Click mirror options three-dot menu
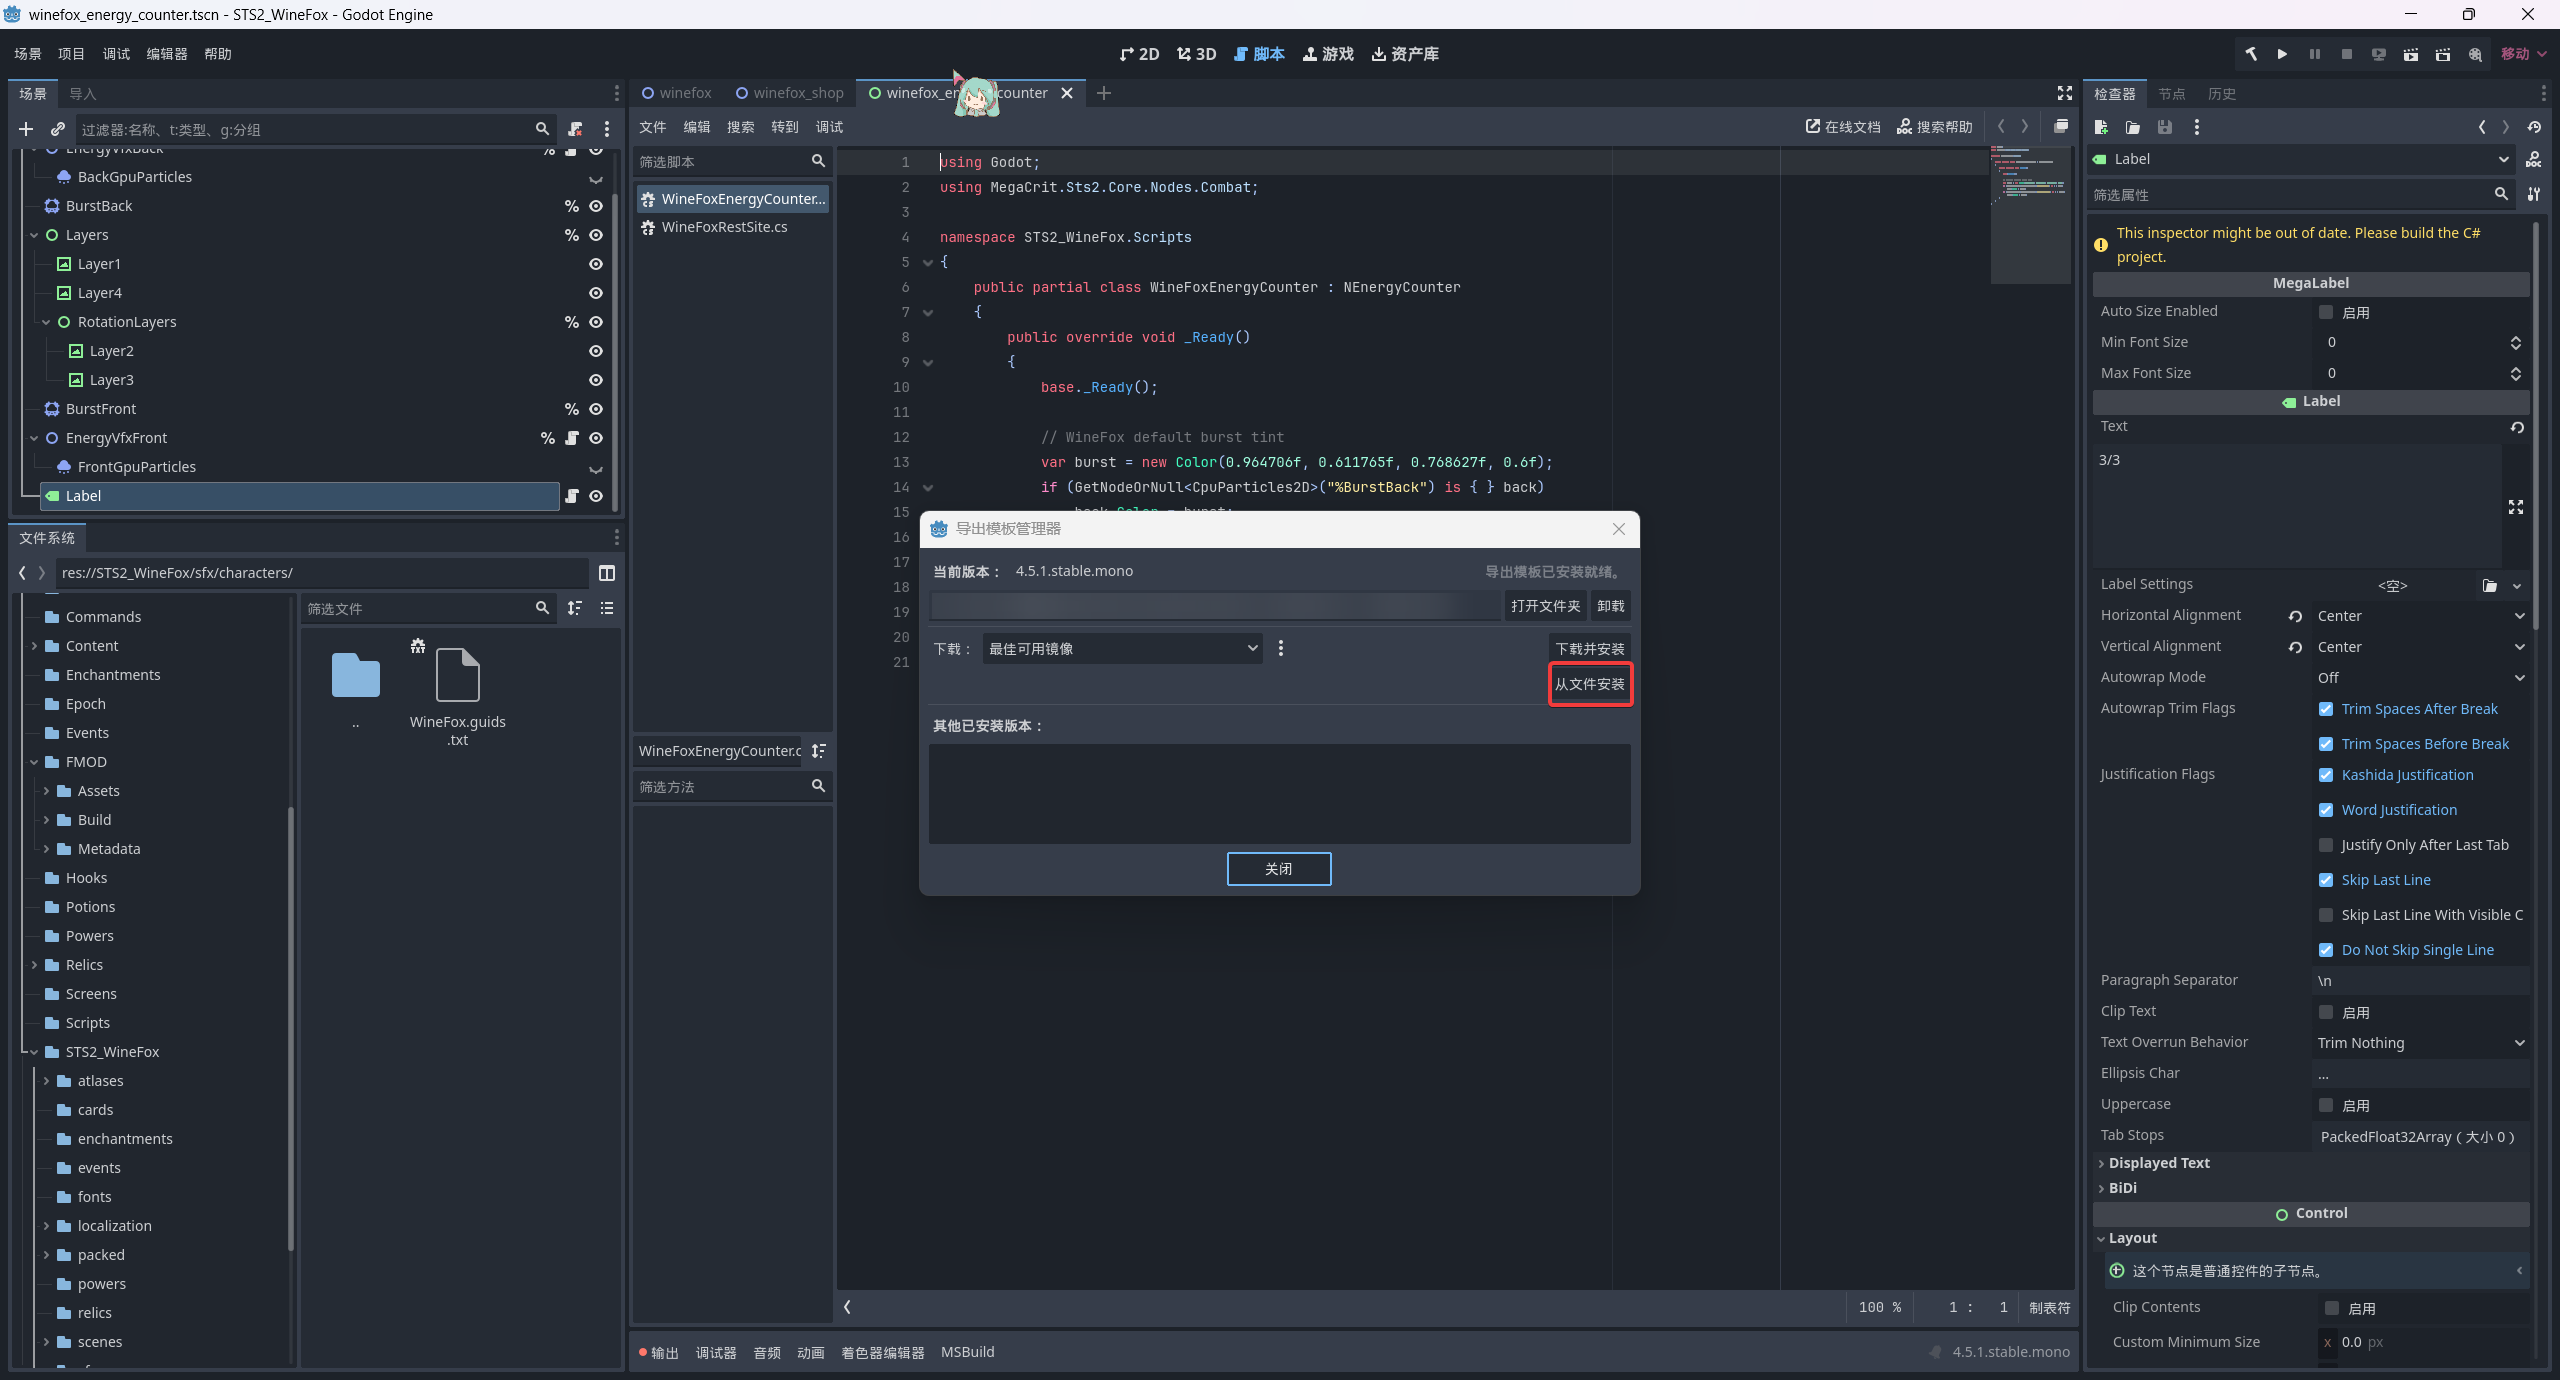Screen dimensions: 2560x1380 click(x=1280, y=649)
